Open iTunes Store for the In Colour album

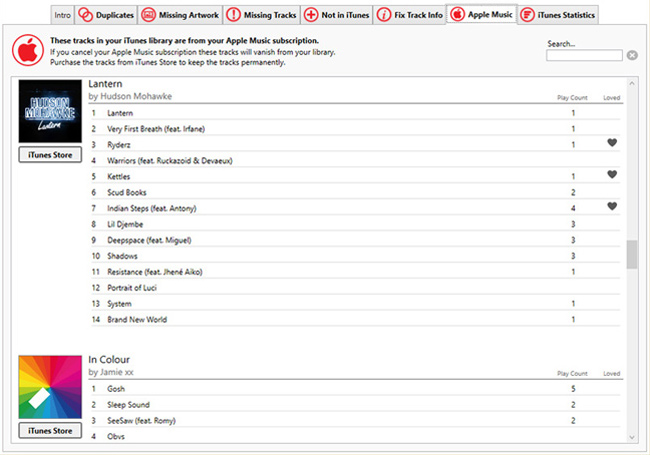pyautogui.click(x=50, y=431)
